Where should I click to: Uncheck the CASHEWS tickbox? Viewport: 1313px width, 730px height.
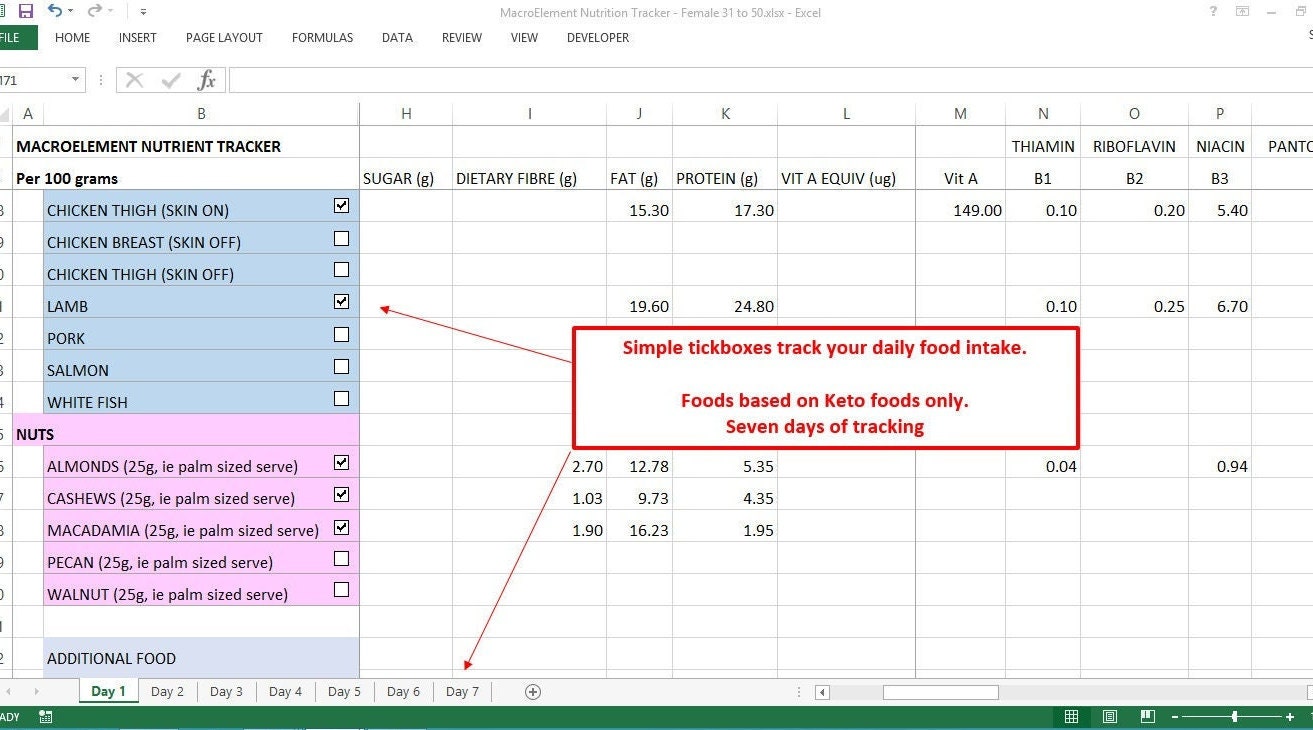341,494
